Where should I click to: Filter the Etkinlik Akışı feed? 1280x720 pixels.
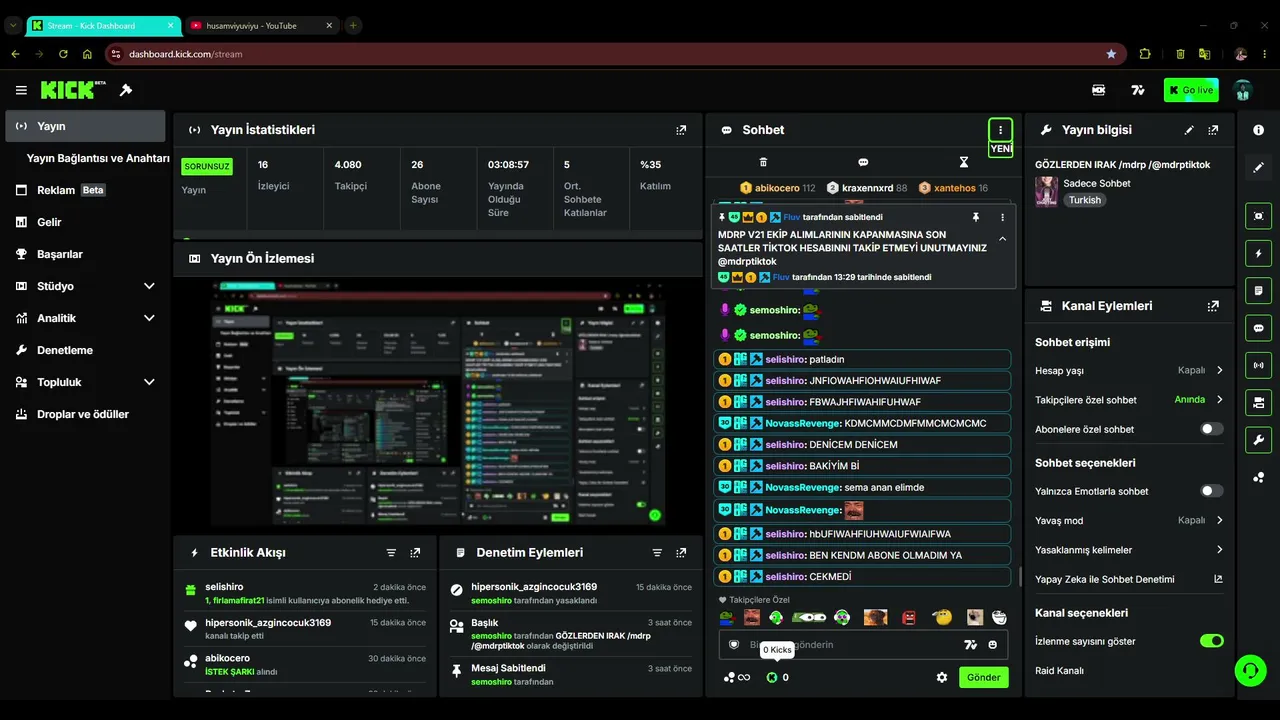391,553
